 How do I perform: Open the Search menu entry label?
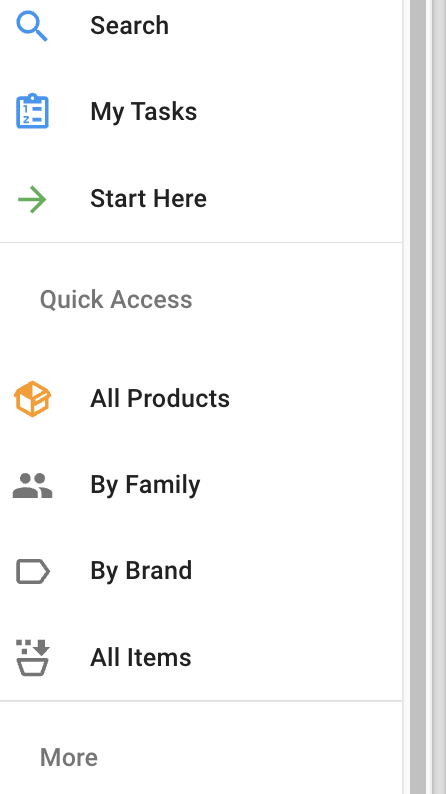129,26
